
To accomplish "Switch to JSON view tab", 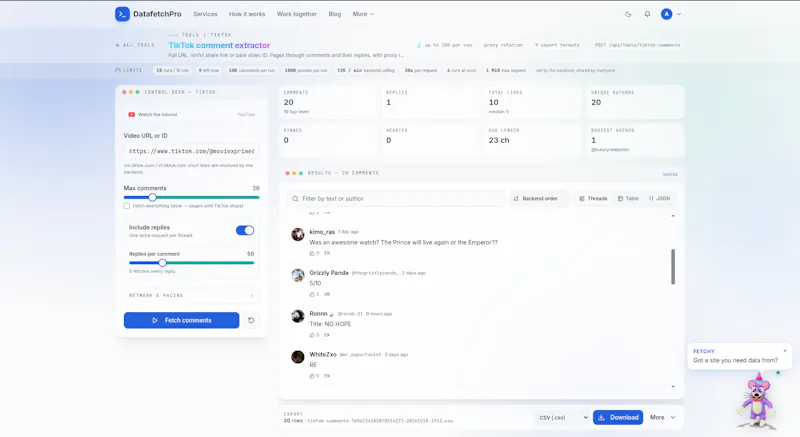I will 659,199.
